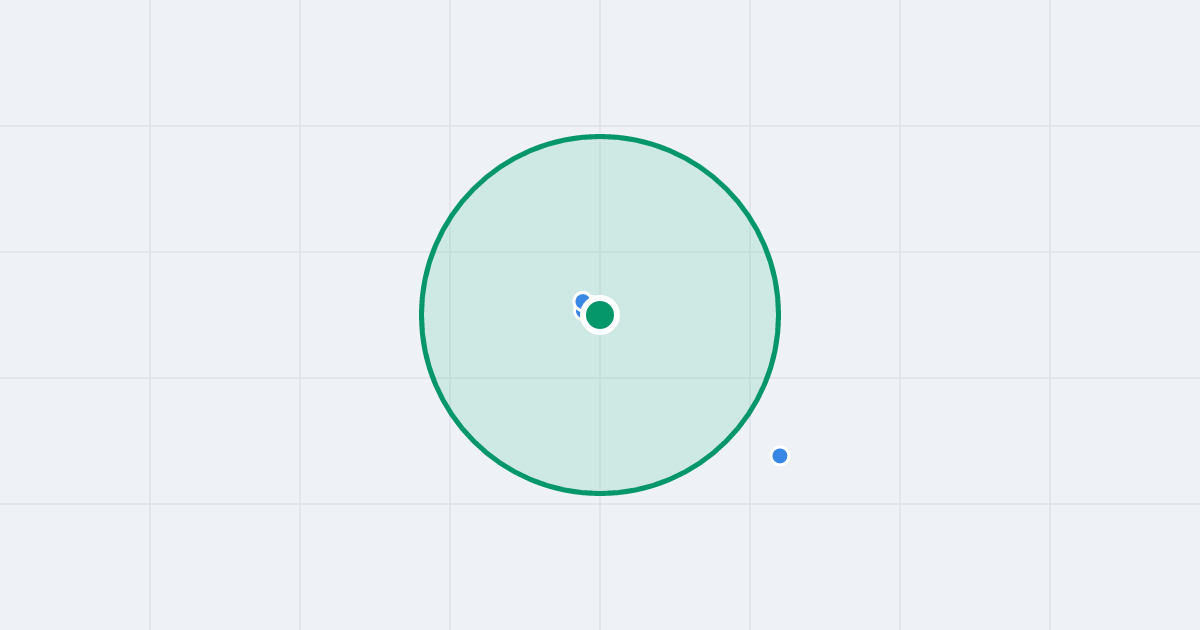1200x630 pixels.
Task: Click the leftmost point of the green circle outline
Action: pos(422,315)
